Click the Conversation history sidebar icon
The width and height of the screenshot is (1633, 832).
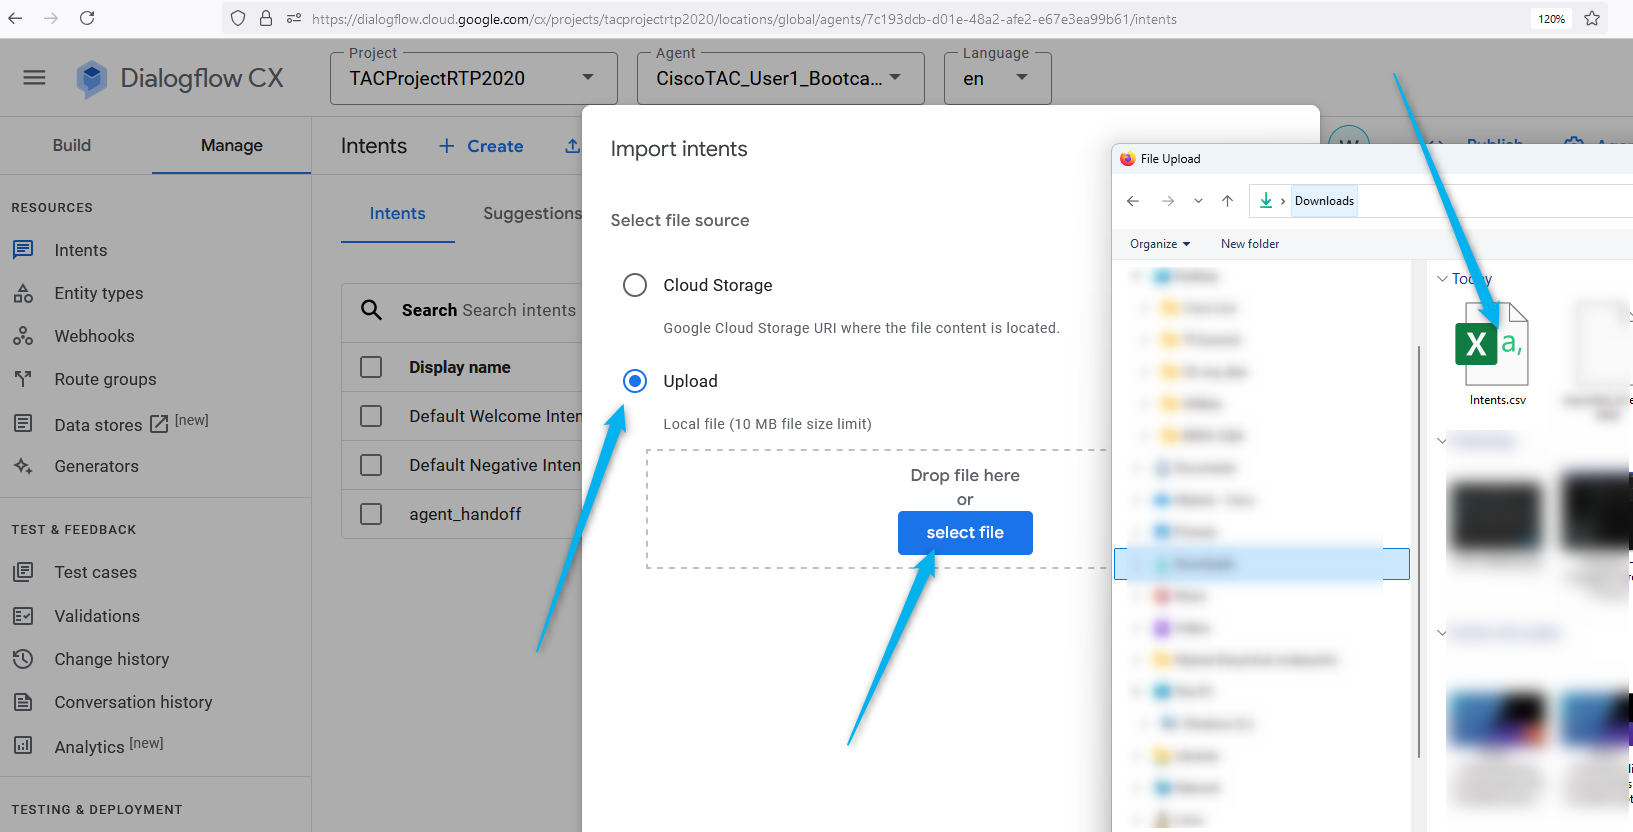23,702
